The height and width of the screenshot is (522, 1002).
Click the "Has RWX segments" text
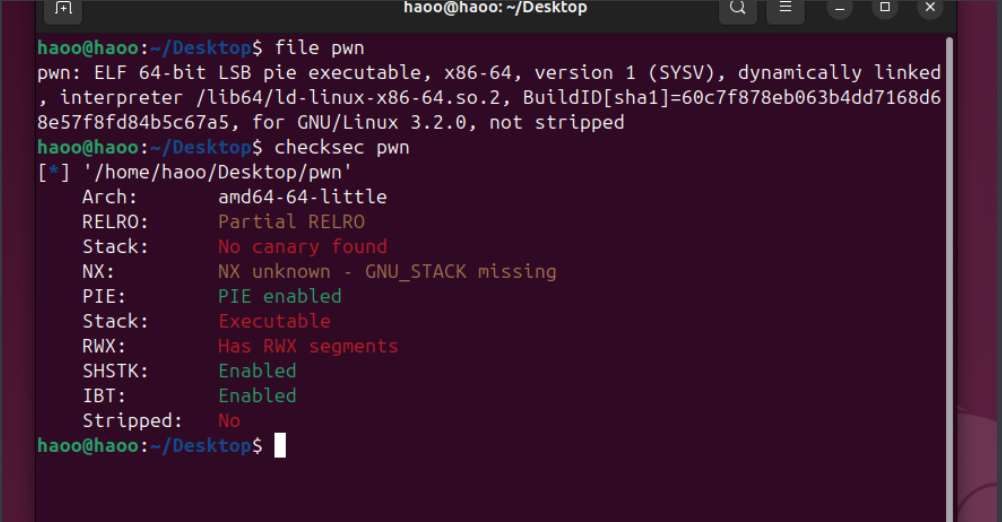308,347
